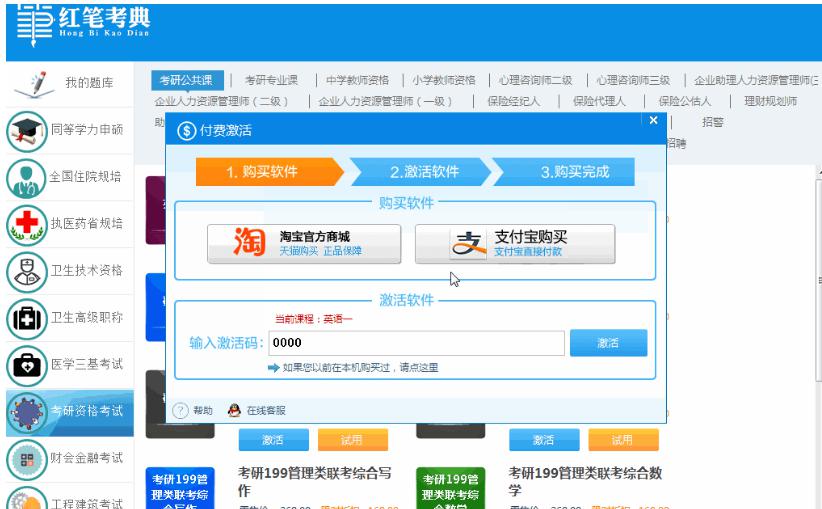
Task: Buy via 淘宝官方商城 button
Action: click(x=304, y=244)
